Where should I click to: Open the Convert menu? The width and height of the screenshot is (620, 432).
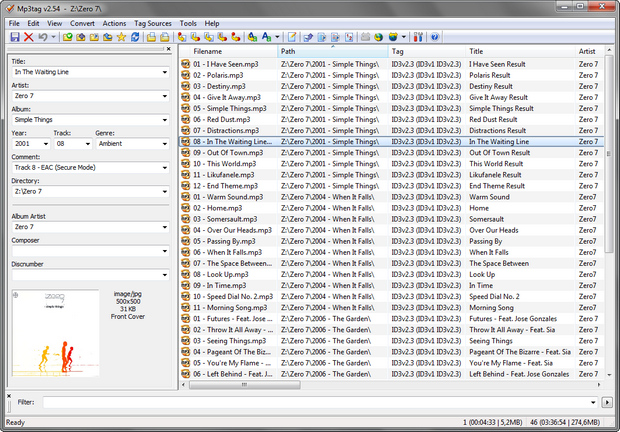[82, 24]
